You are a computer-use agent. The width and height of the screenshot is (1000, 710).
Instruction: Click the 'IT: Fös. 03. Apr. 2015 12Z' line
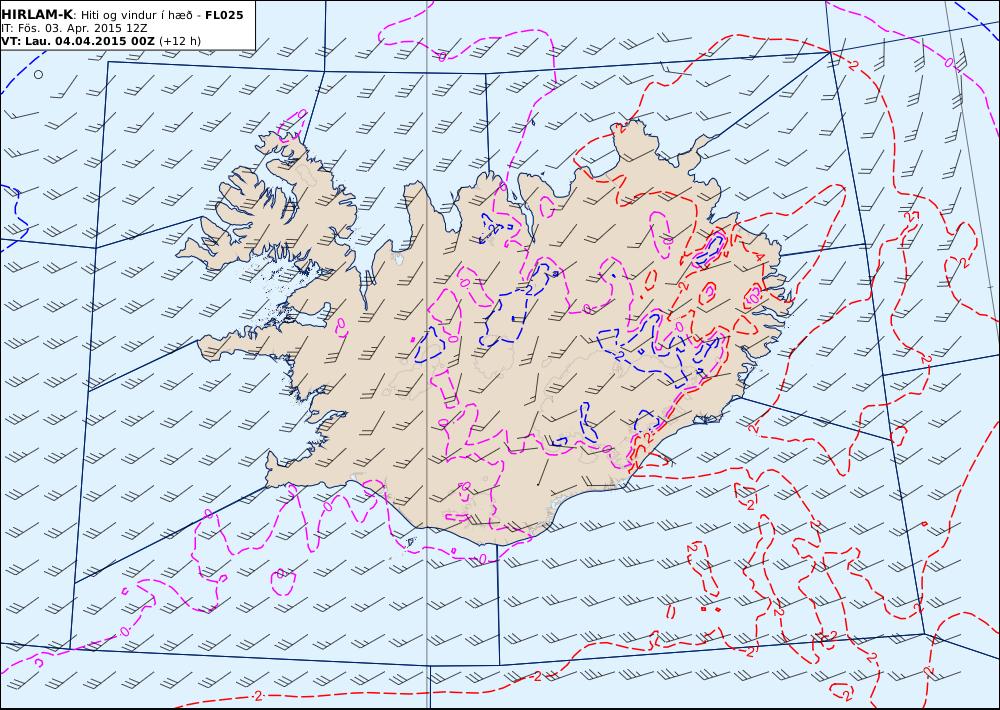point(74,28)
